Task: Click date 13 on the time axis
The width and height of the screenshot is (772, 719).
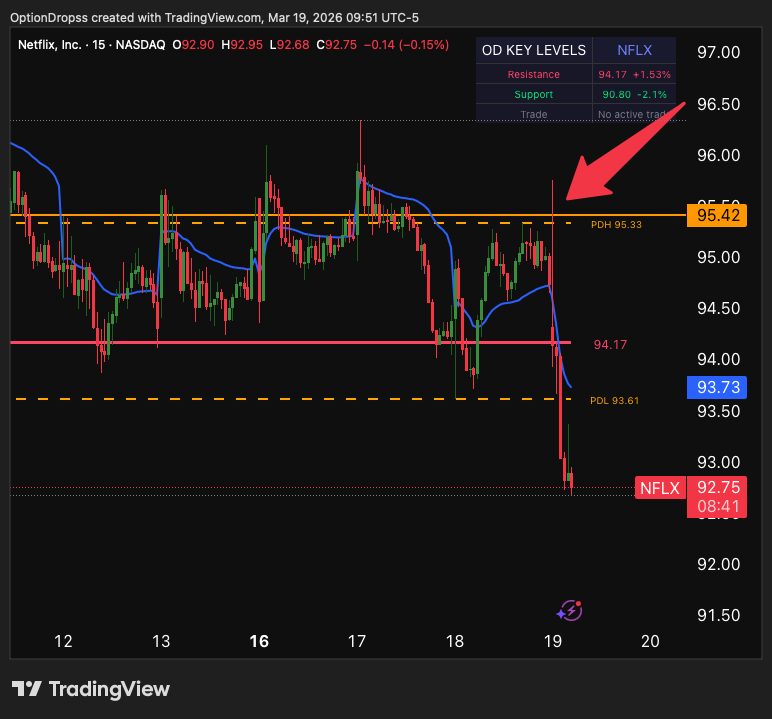Action: click(161, 641)
